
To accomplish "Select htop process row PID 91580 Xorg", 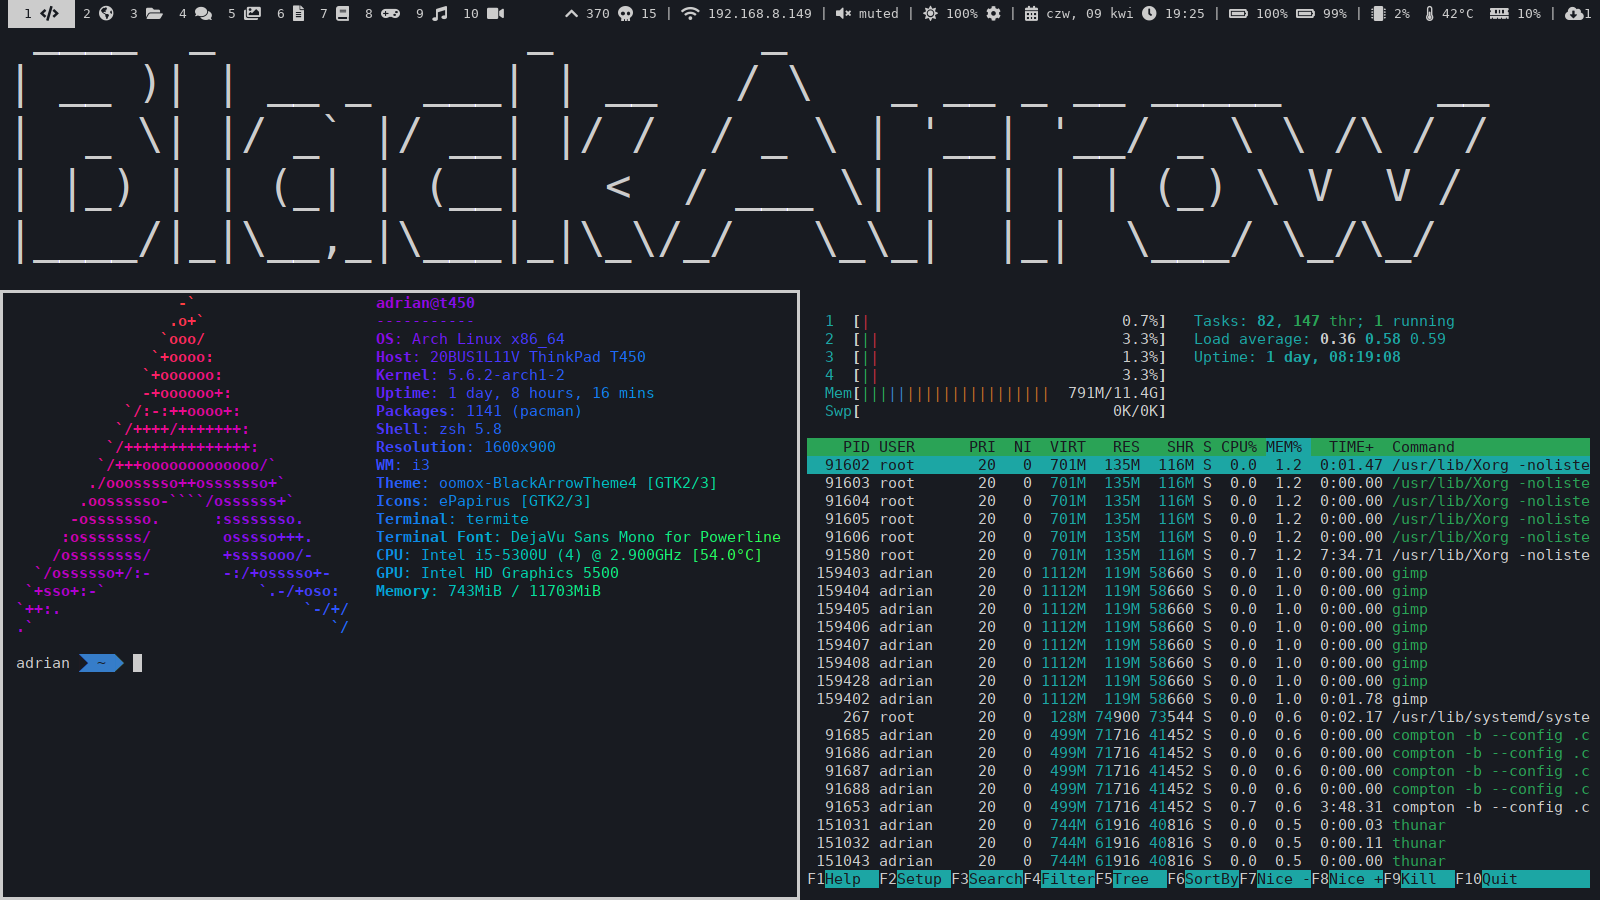I will pyautogui.click(x=1198, y=555).
